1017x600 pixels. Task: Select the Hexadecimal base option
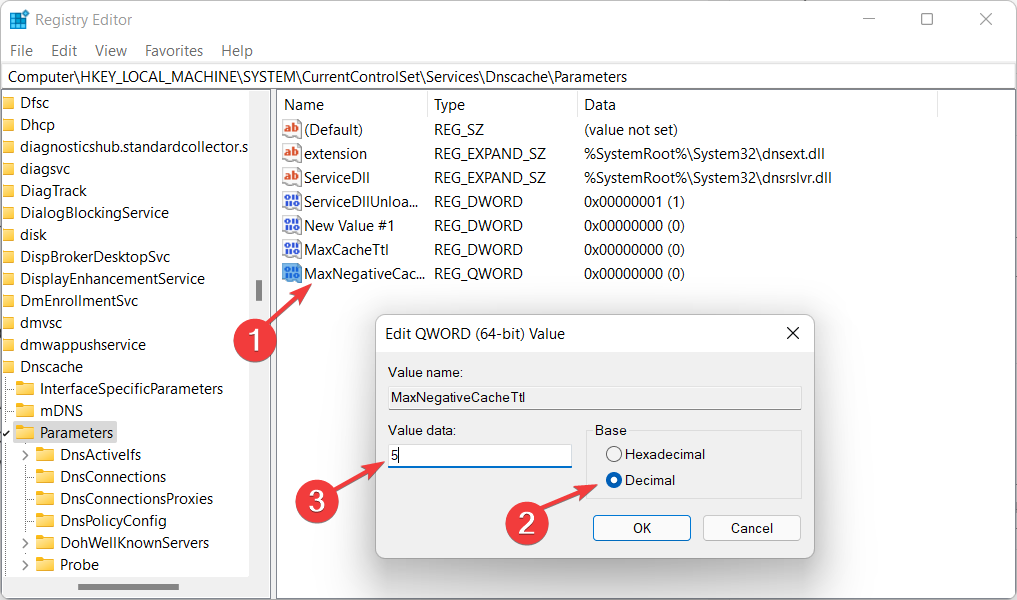pyautogui.click(x=614, y=454)
